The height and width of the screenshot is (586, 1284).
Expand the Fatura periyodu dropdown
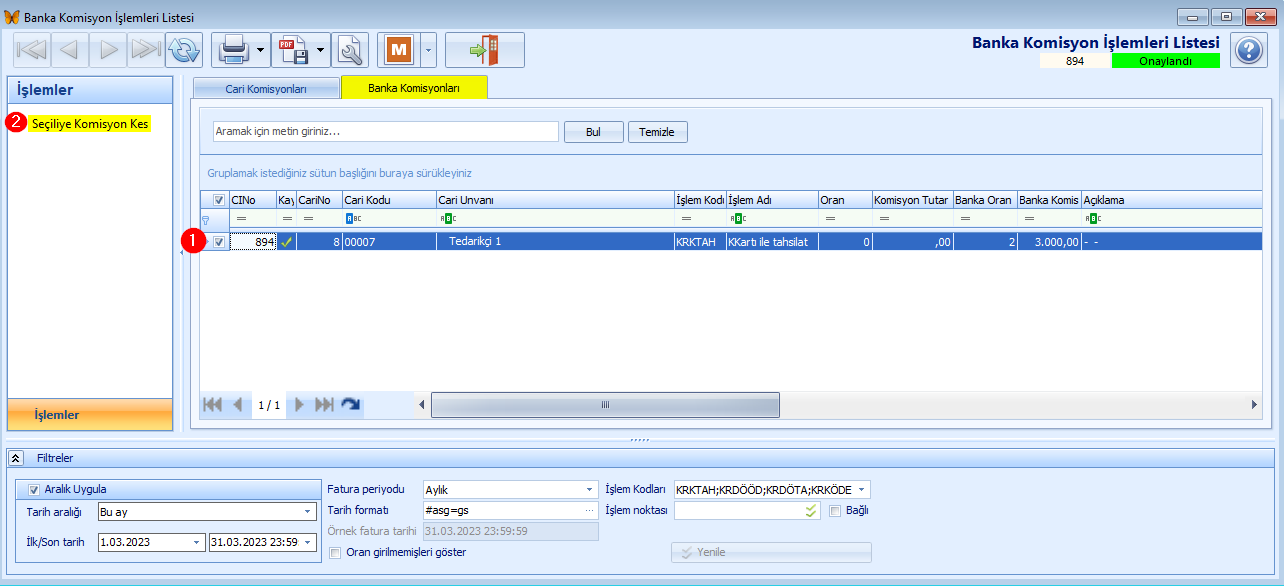pos(590,490)
